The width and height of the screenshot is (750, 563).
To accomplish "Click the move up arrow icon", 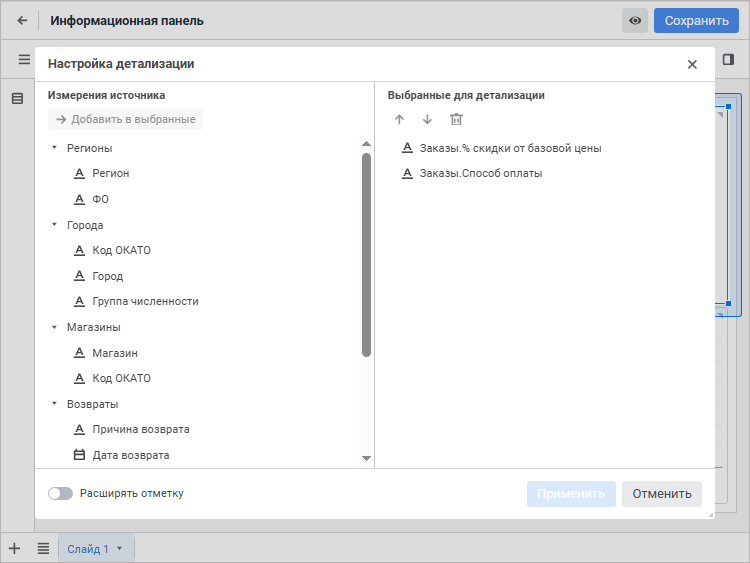I will [399, 120].
